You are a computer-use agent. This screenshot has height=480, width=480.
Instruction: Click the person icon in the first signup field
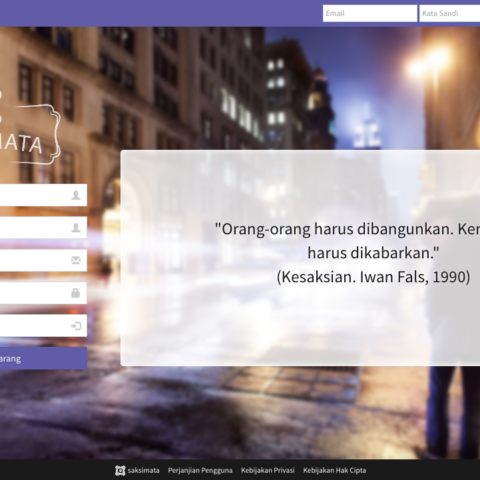click(x=76, y=195)
